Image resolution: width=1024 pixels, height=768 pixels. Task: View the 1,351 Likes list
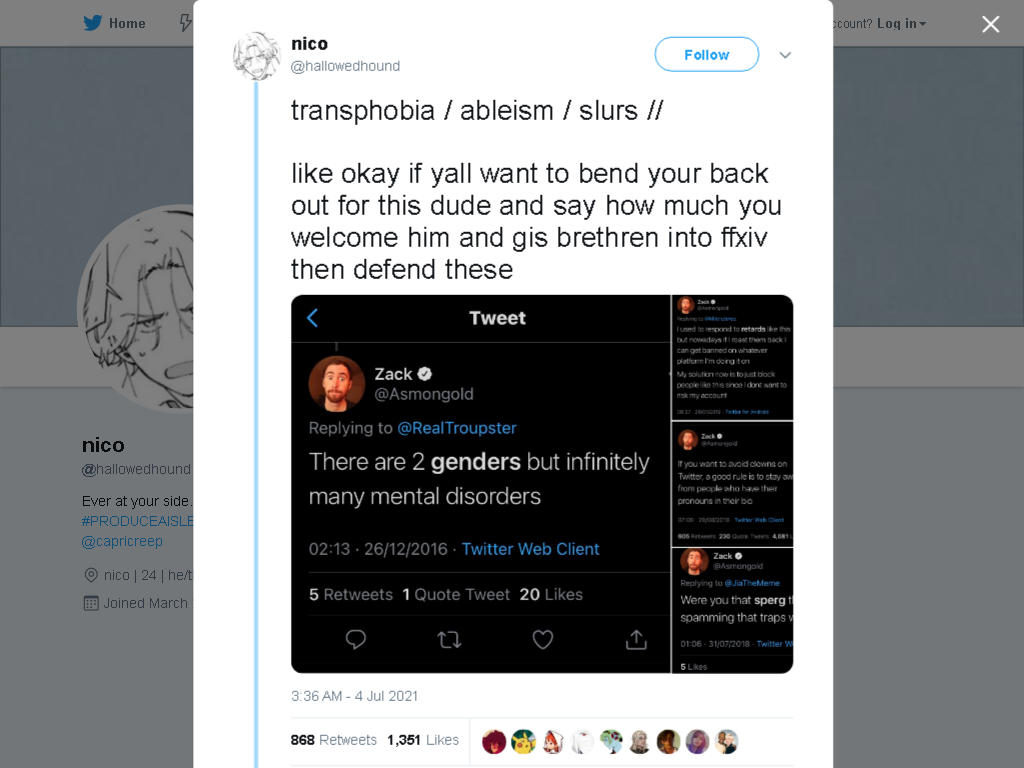pyautogui.click(x=423, y=740)
